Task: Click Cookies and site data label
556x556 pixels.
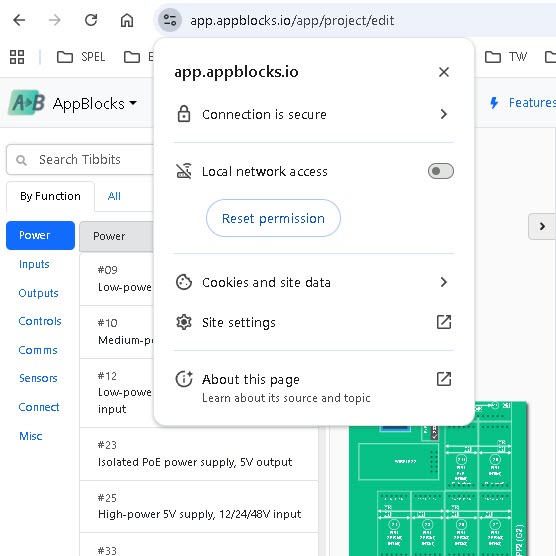Action: [266, 283]
